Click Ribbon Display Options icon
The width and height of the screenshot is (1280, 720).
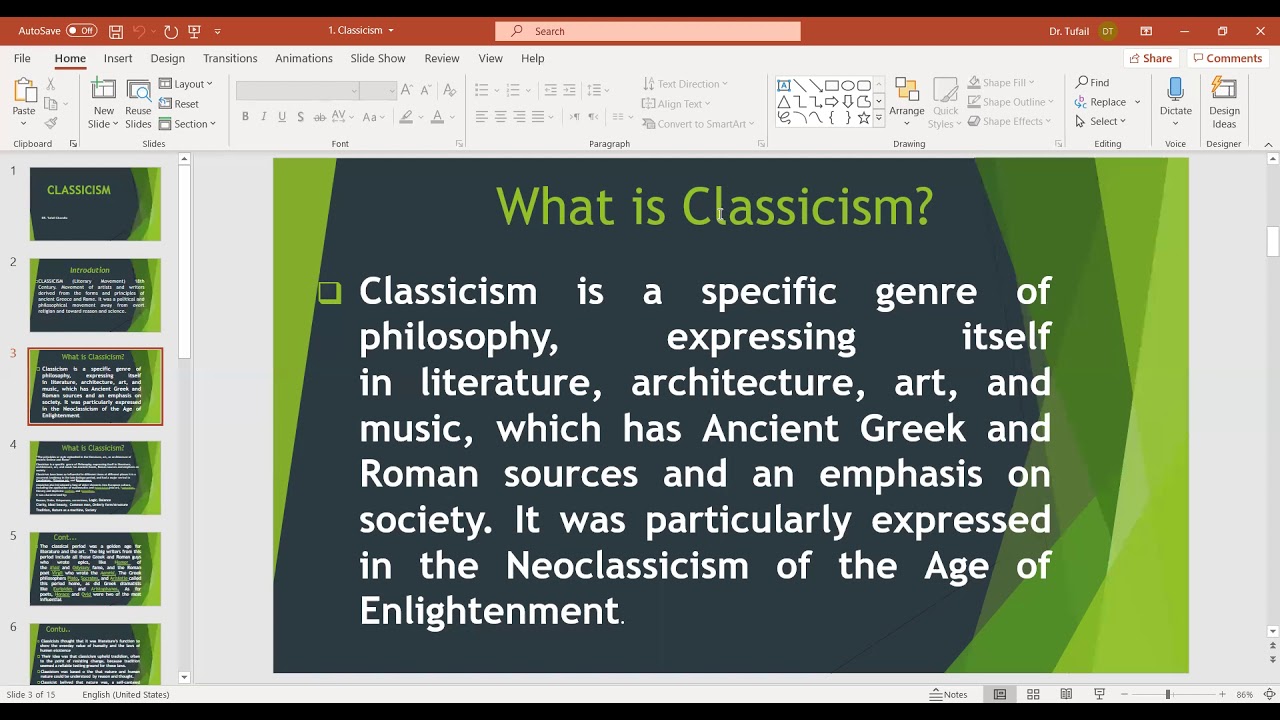click(1146, 31)
